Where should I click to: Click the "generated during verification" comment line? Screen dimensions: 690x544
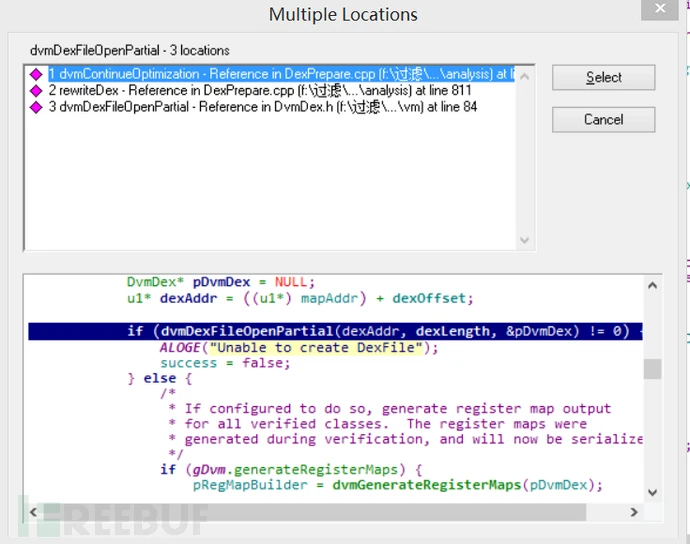click(406, 439)
